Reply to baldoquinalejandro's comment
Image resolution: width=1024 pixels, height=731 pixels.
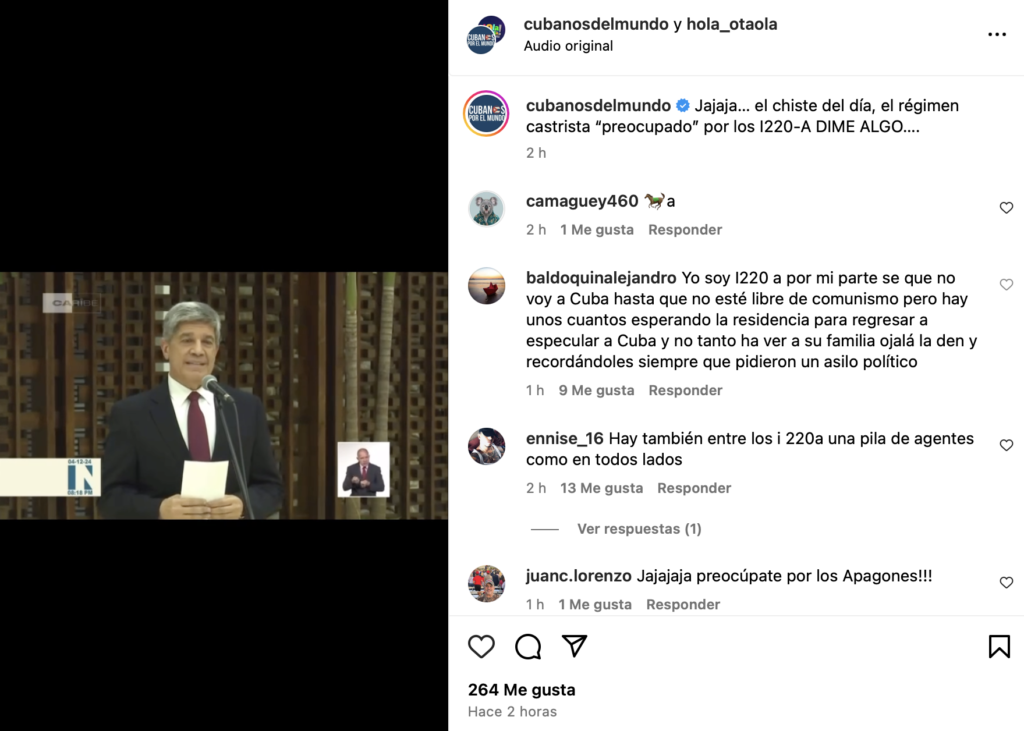pyautogui.click(x=685, y=390)
